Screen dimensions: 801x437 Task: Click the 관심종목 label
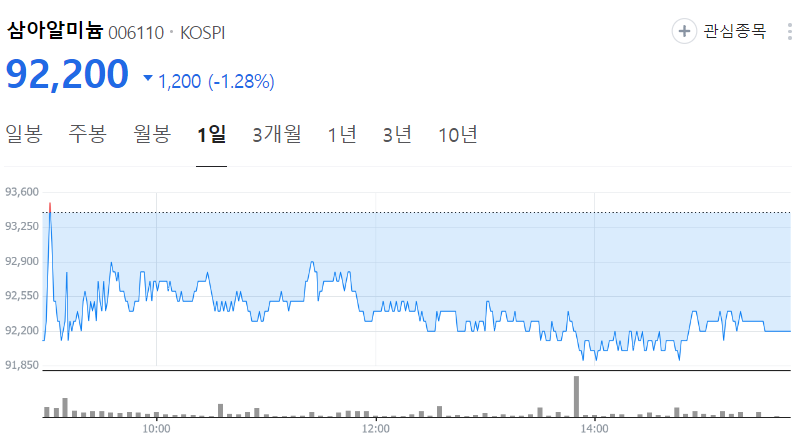pyautogui.click(x=735, y=31)
